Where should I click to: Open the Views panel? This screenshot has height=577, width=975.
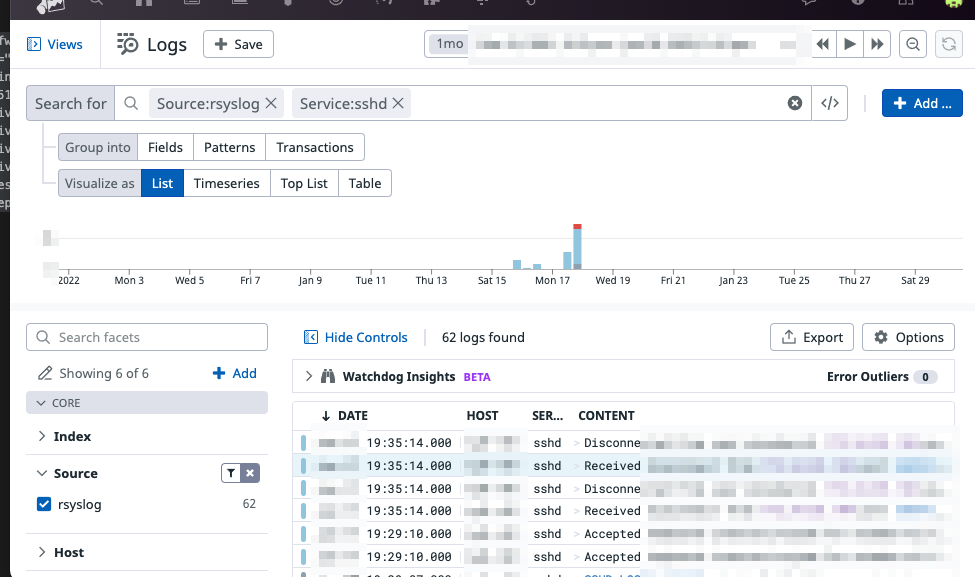(55, 44)
